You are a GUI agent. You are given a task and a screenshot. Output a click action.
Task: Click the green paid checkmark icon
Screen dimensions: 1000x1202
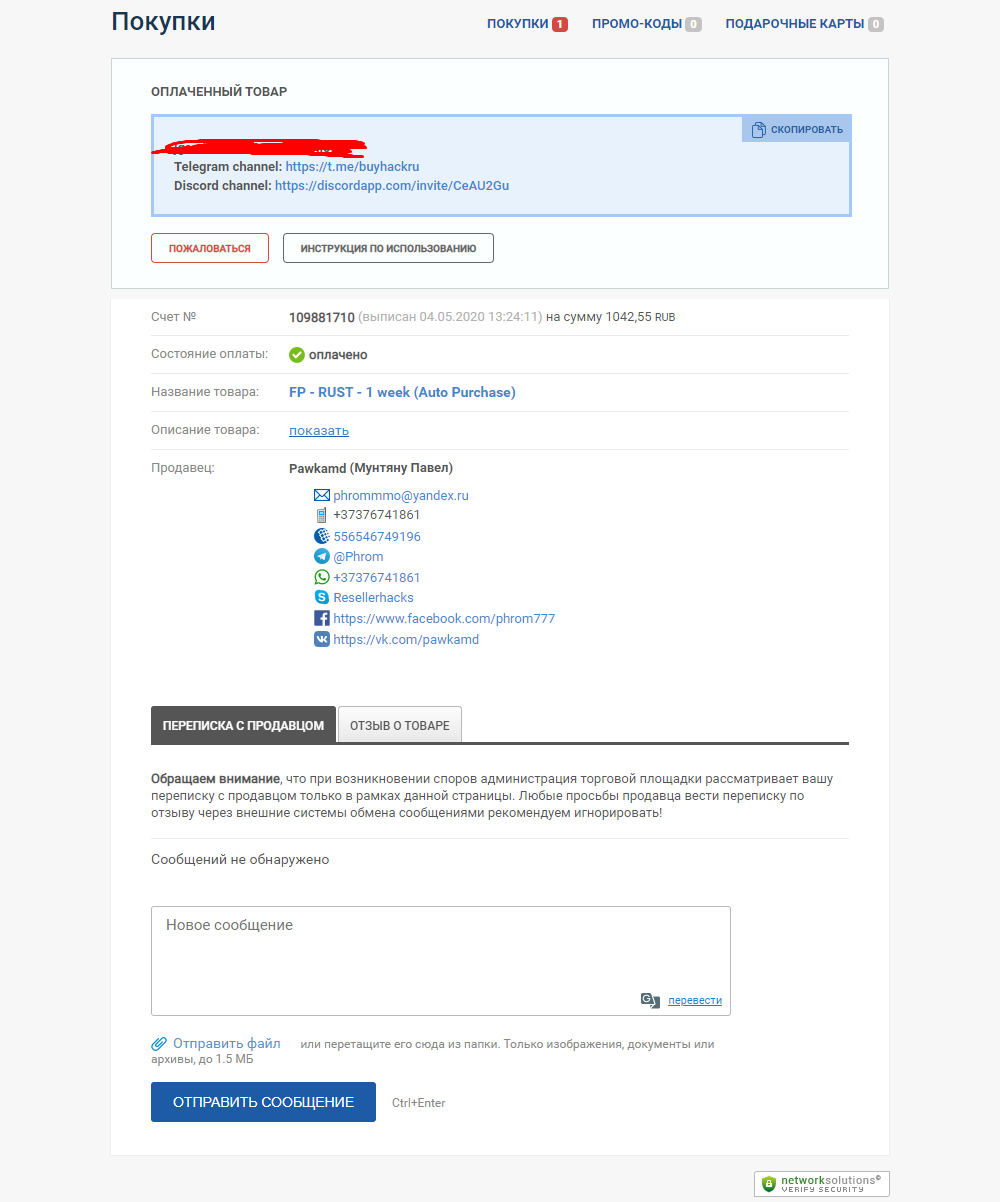pos(297,355)
